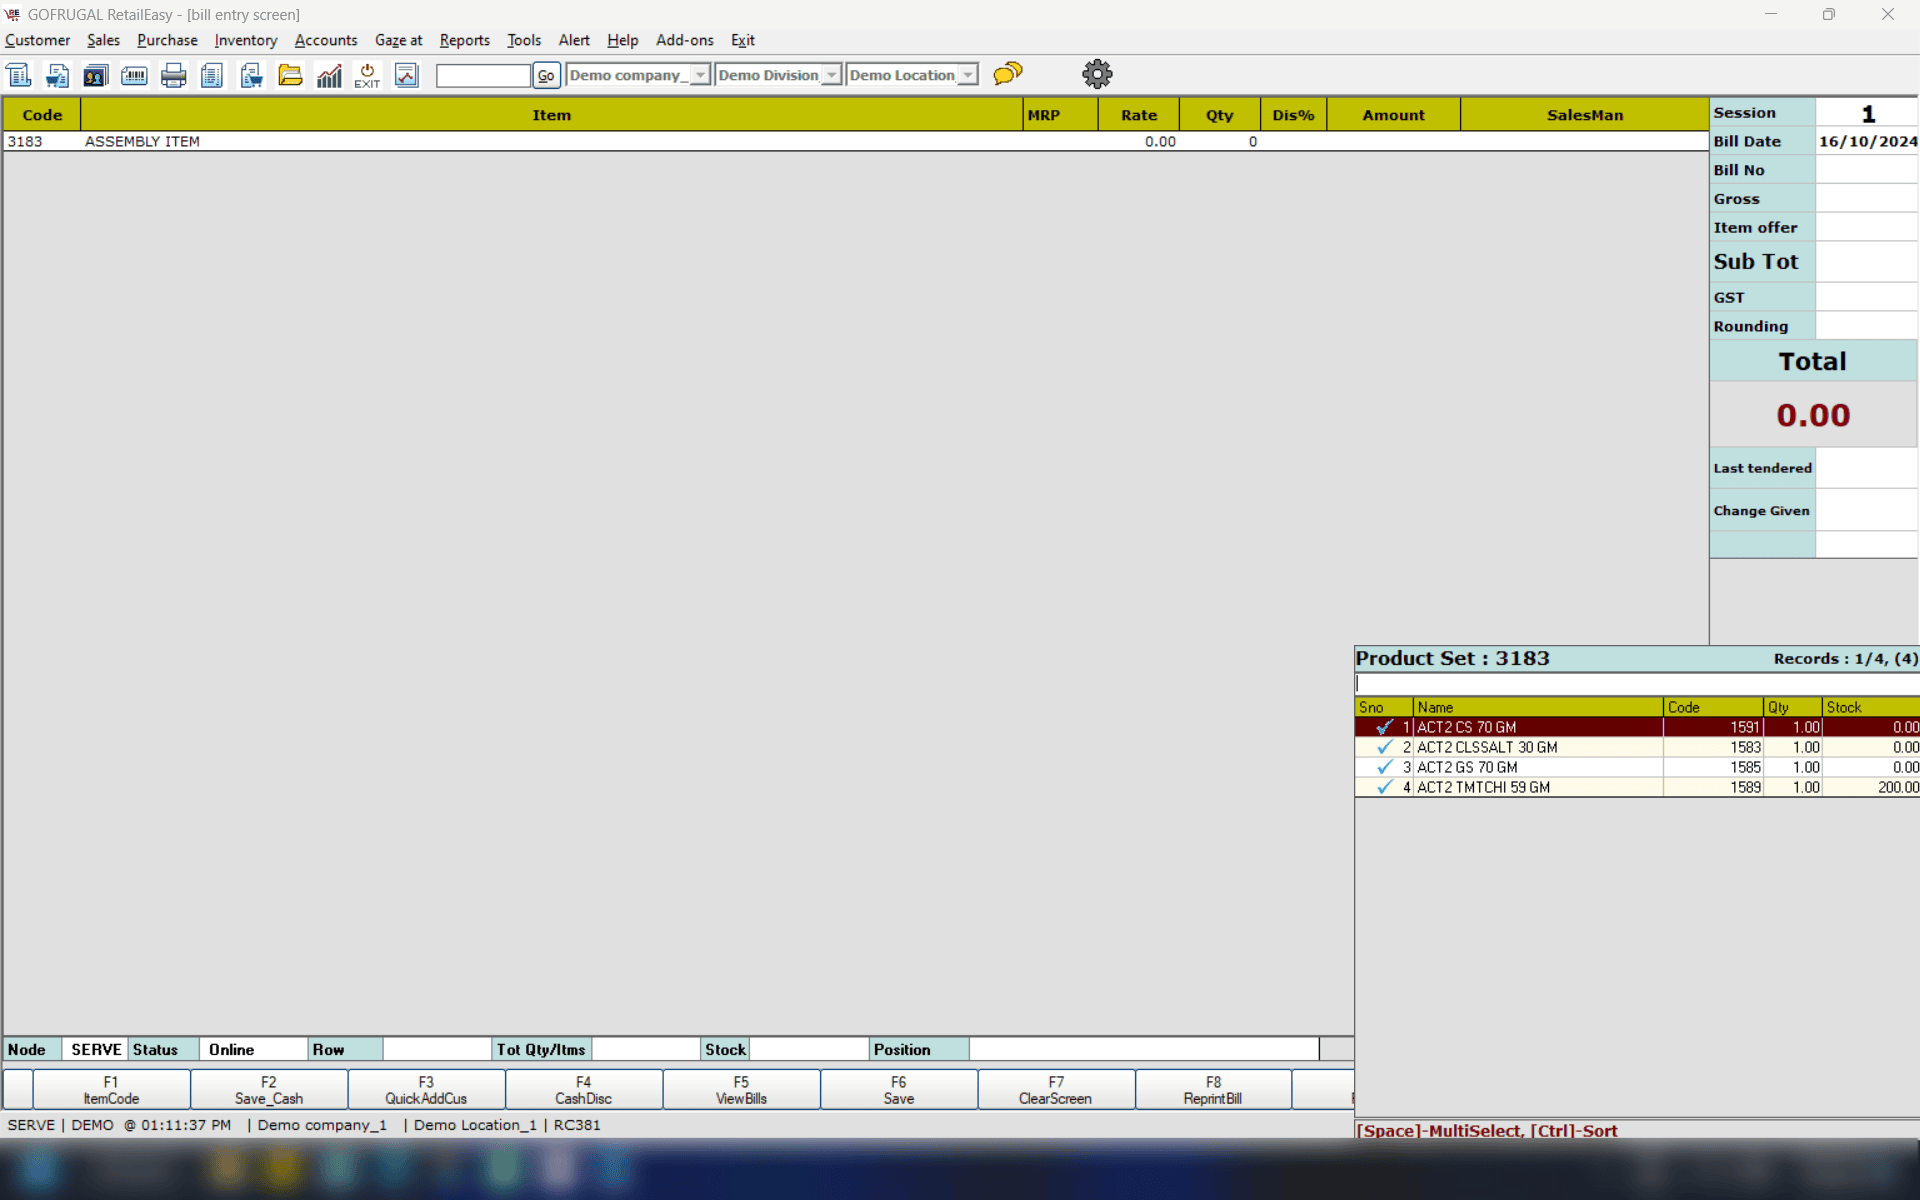Expand the Demo Location dropdown

tap(967, 75)
